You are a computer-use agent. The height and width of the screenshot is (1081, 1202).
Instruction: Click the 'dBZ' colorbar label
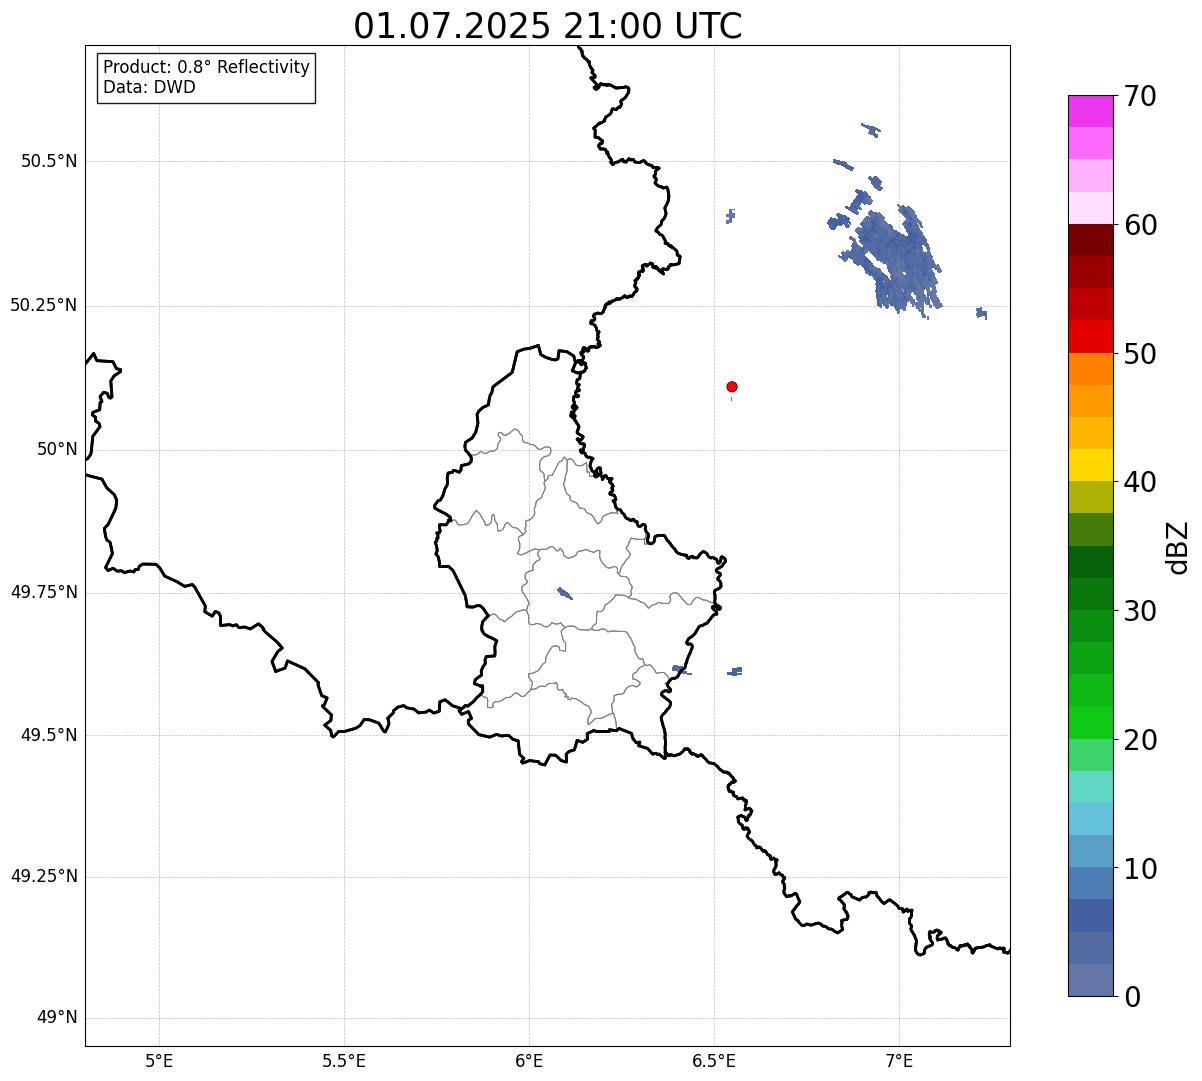[x=1178, y=546]
